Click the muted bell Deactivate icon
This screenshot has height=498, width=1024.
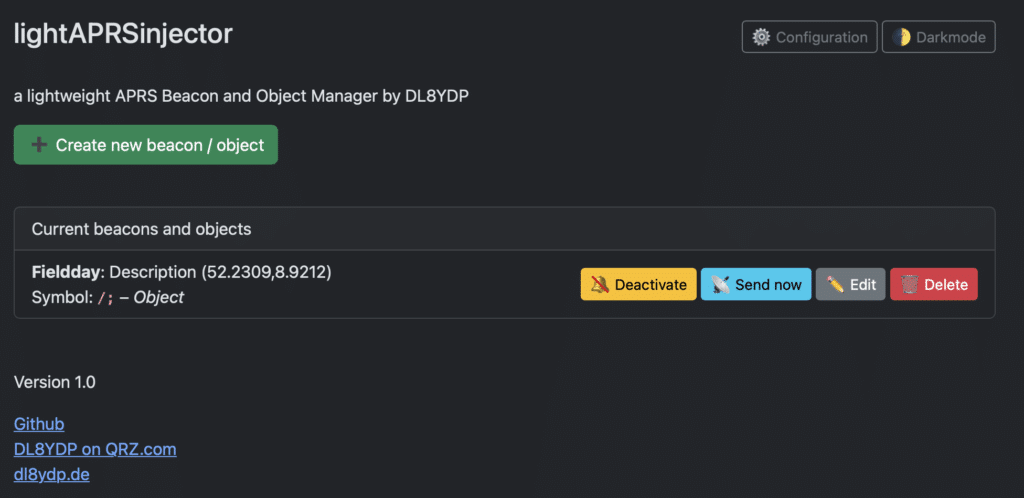(600, 285)
